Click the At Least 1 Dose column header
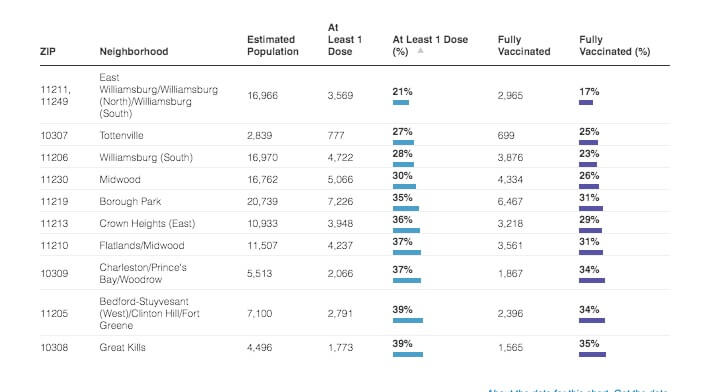723x392 pixels. click(x=344, y=39)
